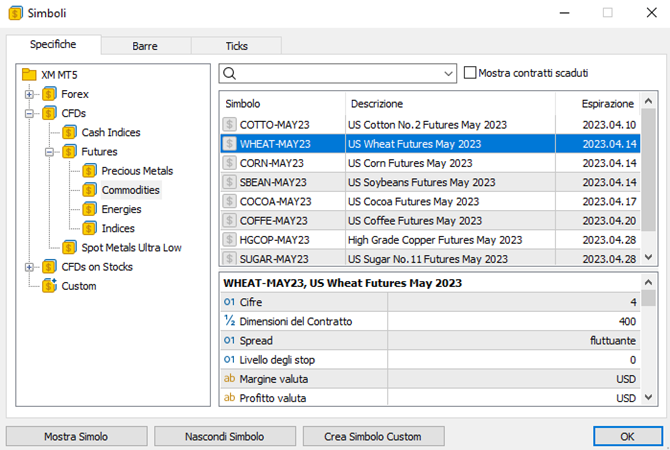Screen dimensions: 670x450
Task: Switch to the Barre tab
Action: (x=145, y=46)
